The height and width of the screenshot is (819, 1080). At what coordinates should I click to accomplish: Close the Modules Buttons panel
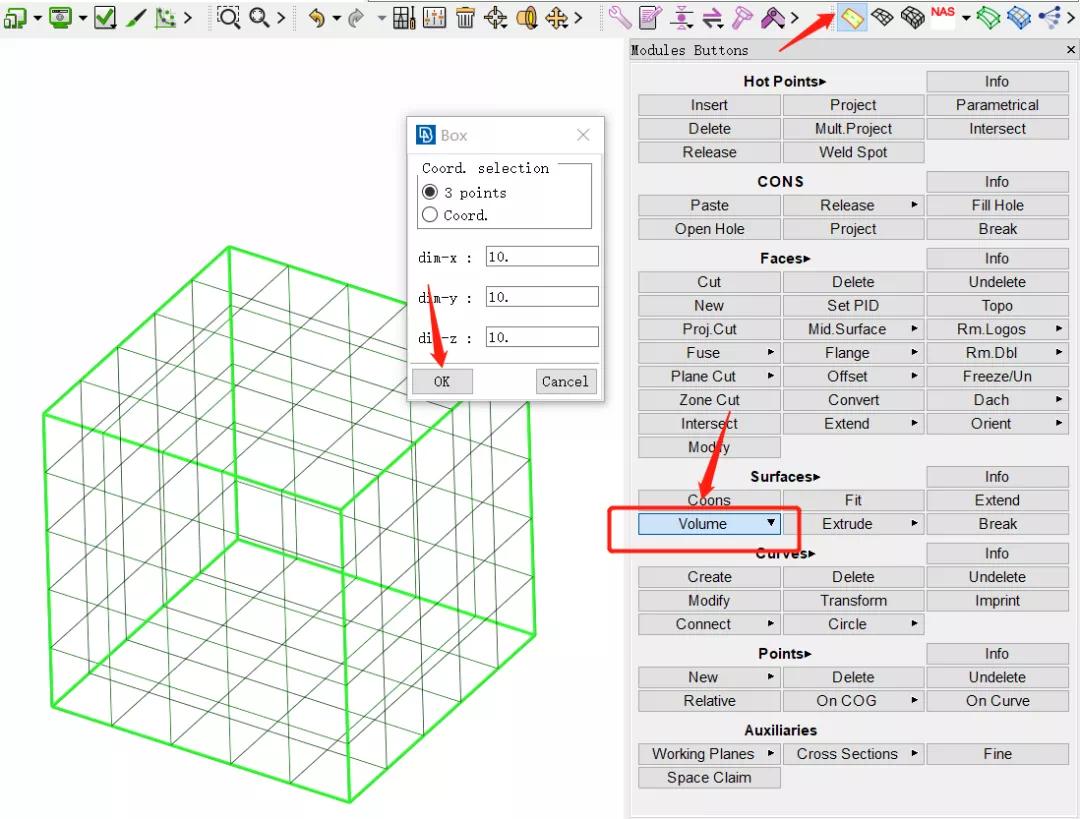(1070, 50)
